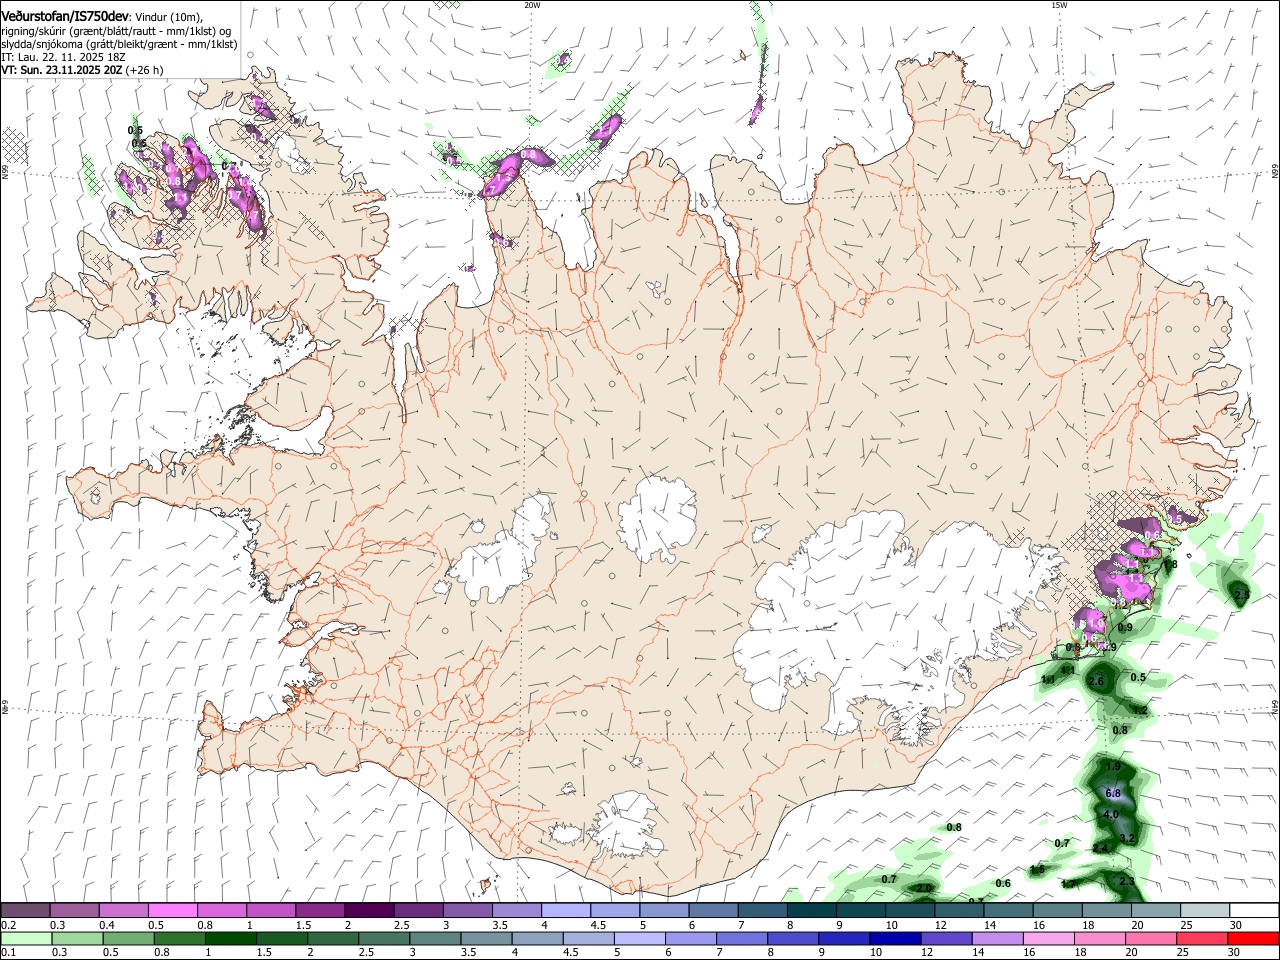1280x960 pixels.
Task: Click the bright red 30 rain legend swatch
Action: coord(1253,939)
